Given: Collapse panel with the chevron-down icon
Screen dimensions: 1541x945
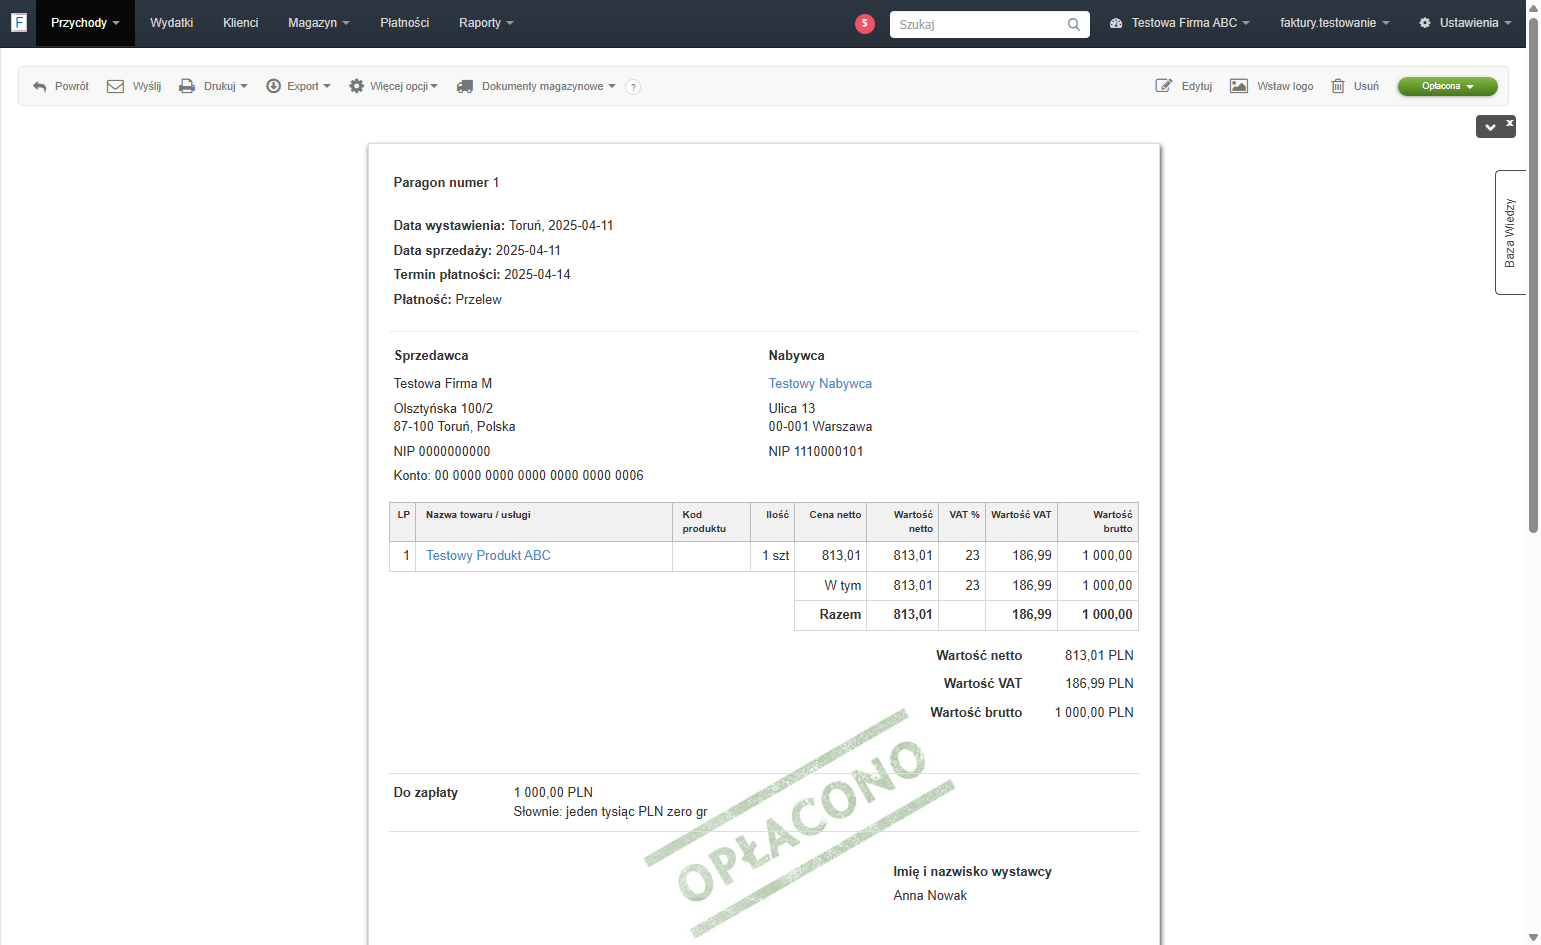Looking at the screenshot, I should click(1491, 127).
